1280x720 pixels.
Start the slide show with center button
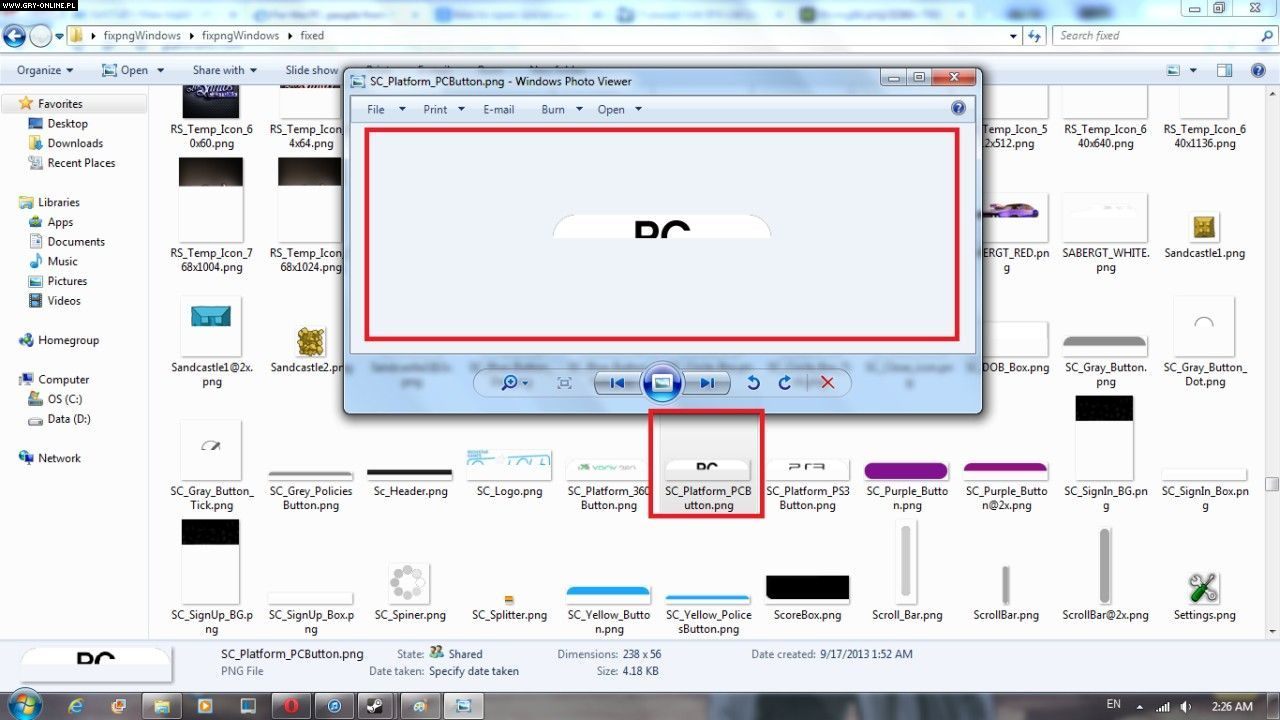coord(662,383)
